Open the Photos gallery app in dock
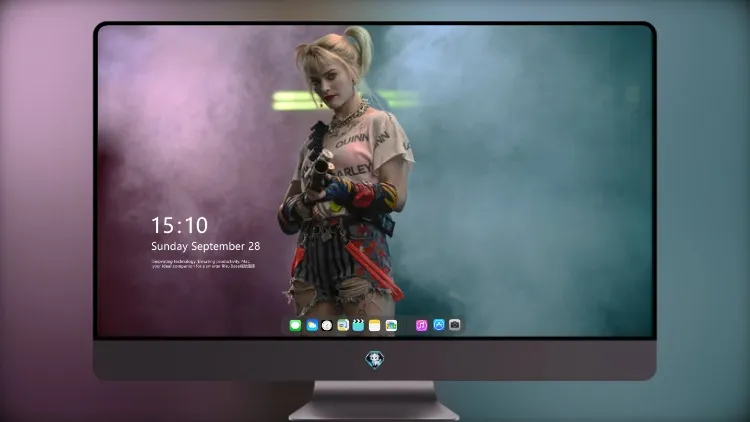 pyautogui.click(x=391, y=325)
